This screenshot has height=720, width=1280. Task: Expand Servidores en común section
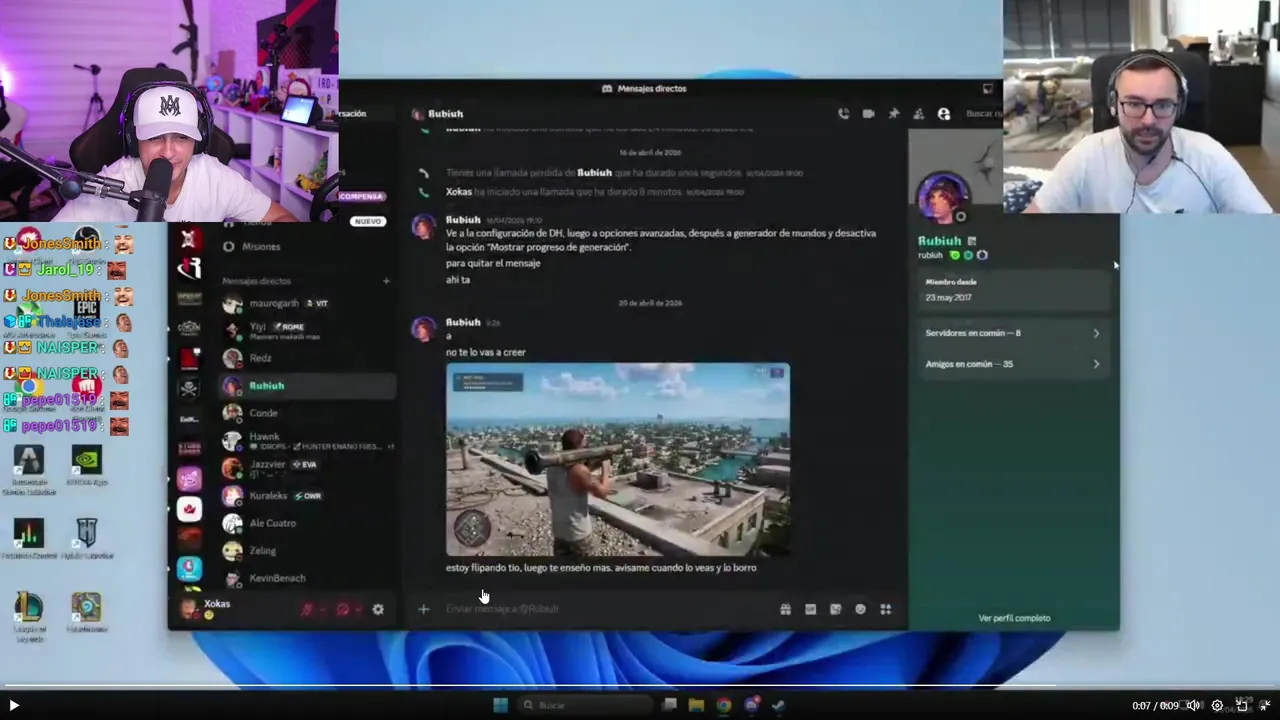tap(1012, 333)
